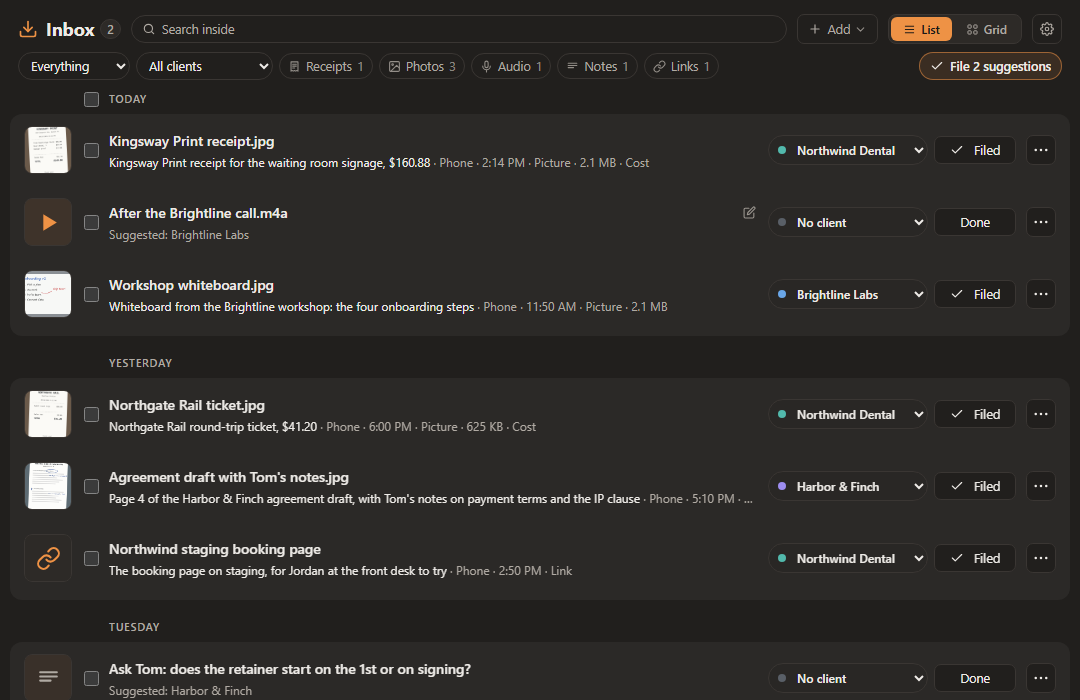Open Kingsway Print receipt thumbnail

(48, 150)
